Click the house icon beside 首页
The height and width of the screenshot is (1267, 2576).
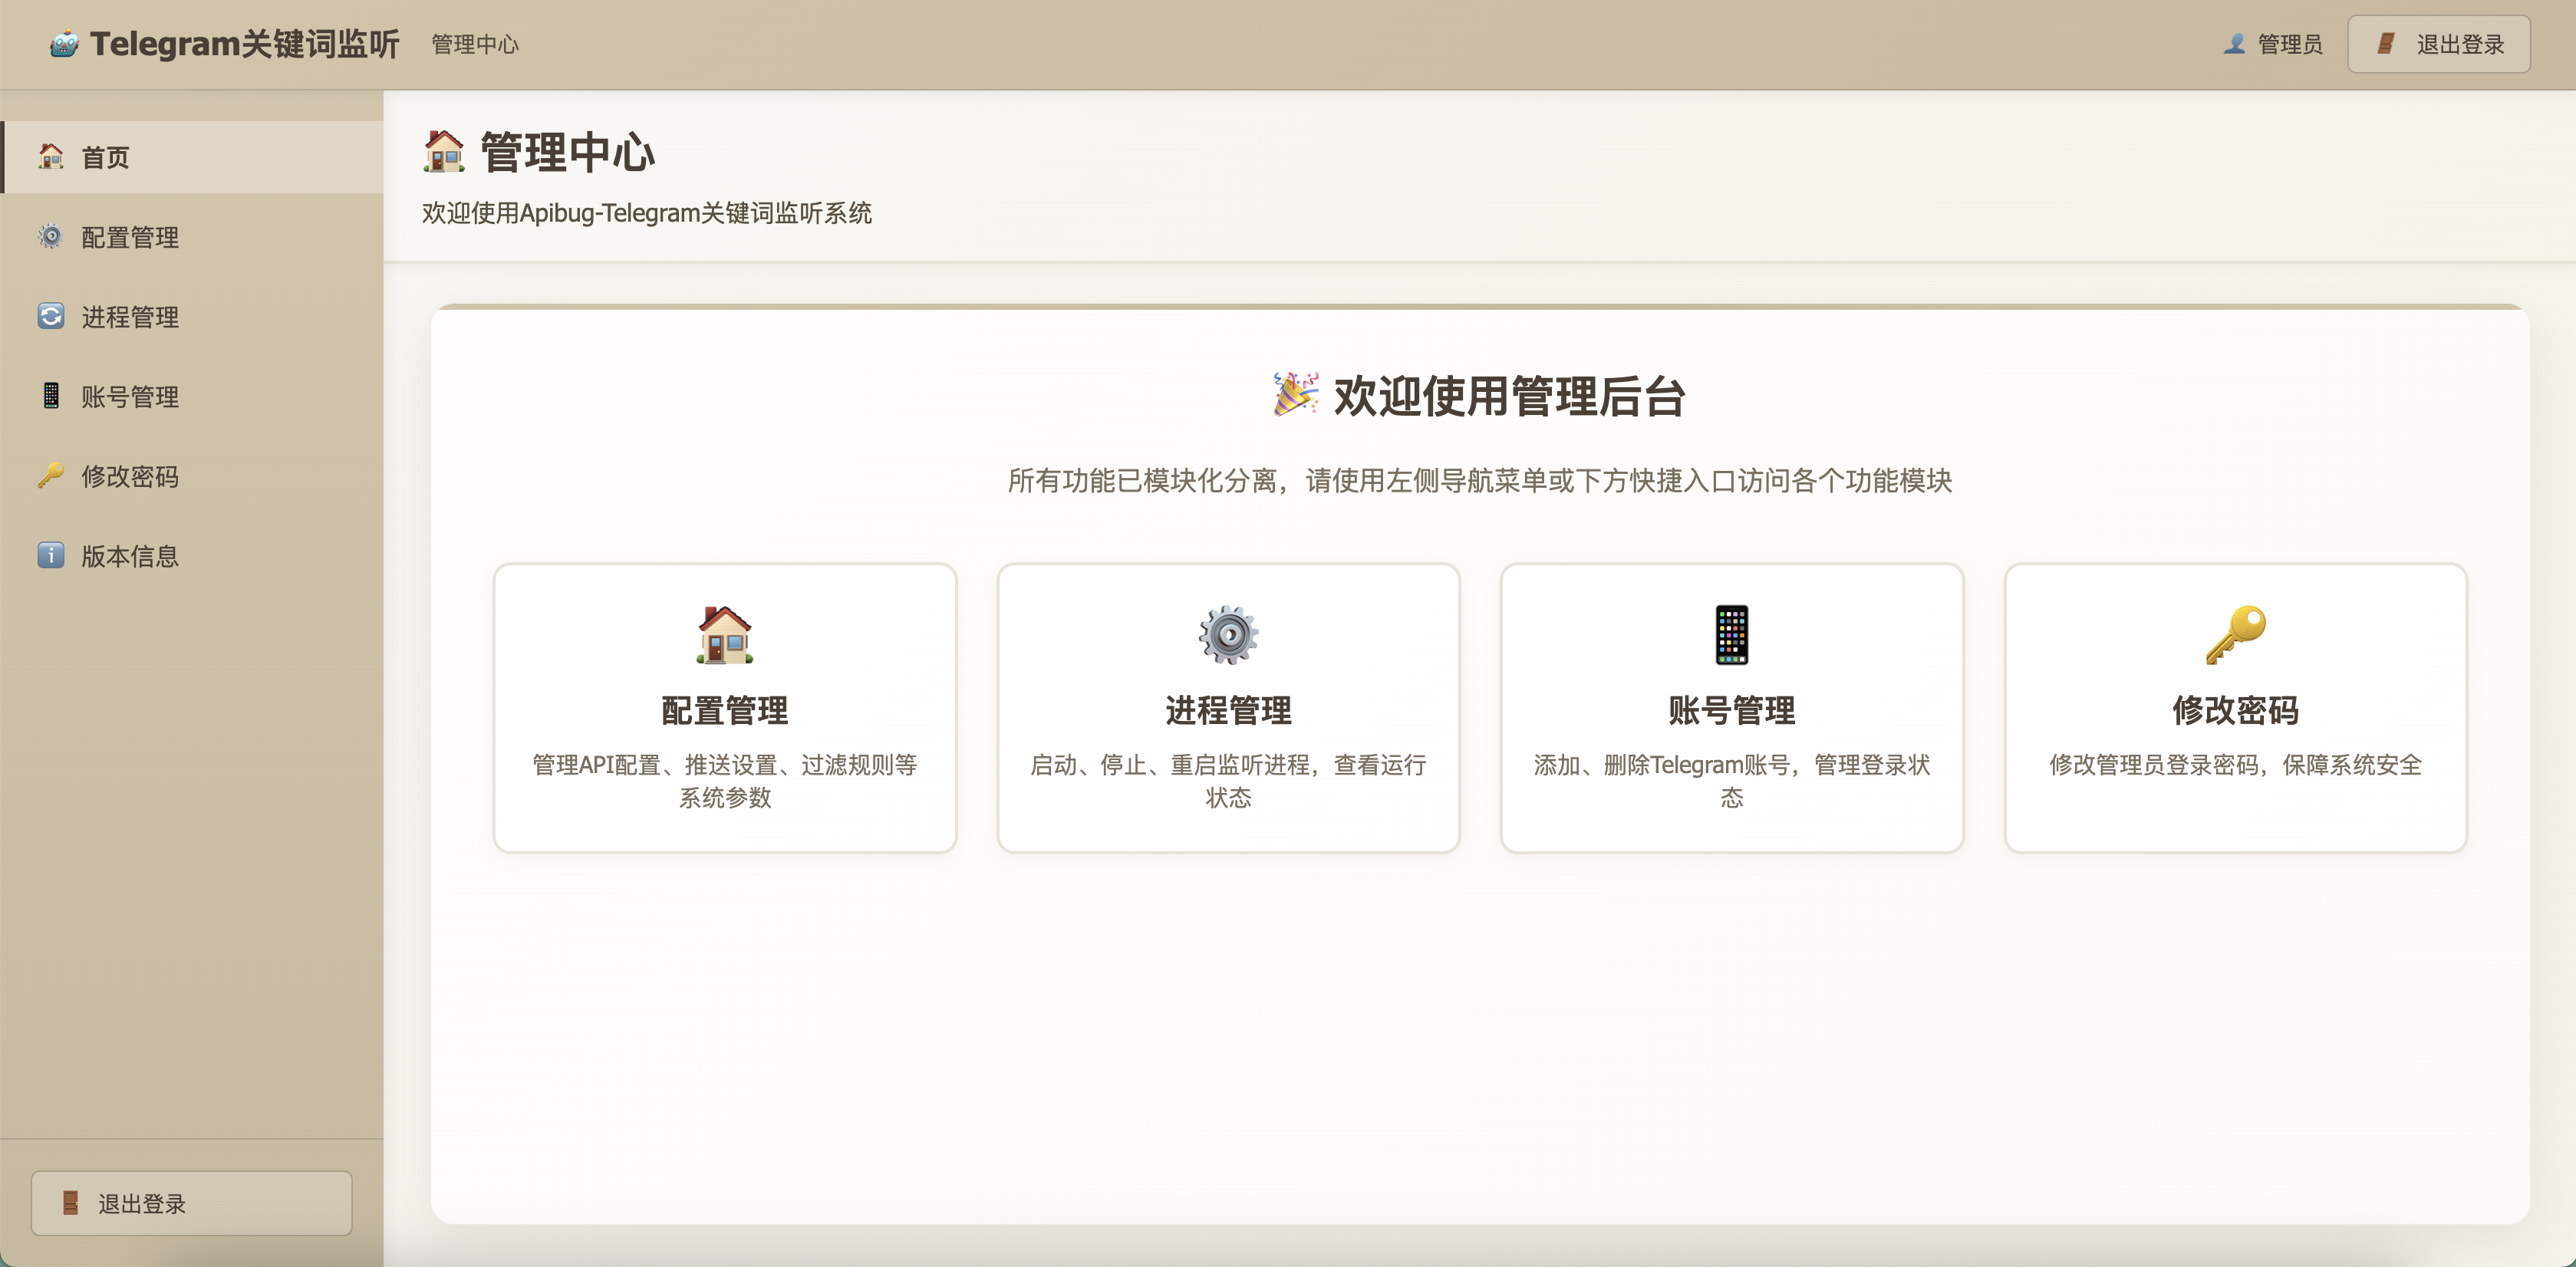click(x=51, y=157)
